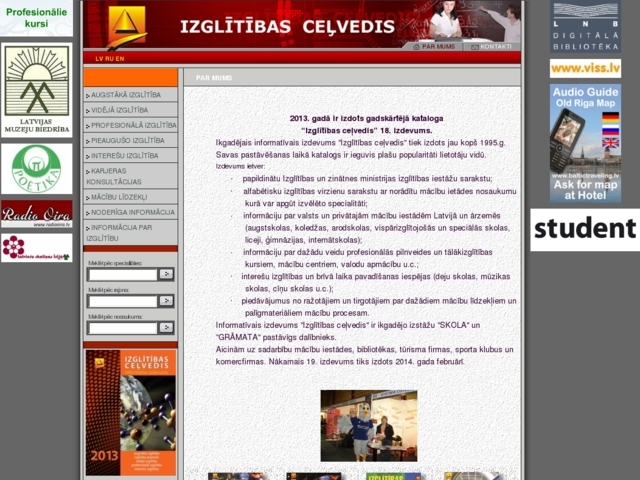The height and width of the screenshot is (480, 640).
Task: Click the student logo banner
Action: point(585,229)
